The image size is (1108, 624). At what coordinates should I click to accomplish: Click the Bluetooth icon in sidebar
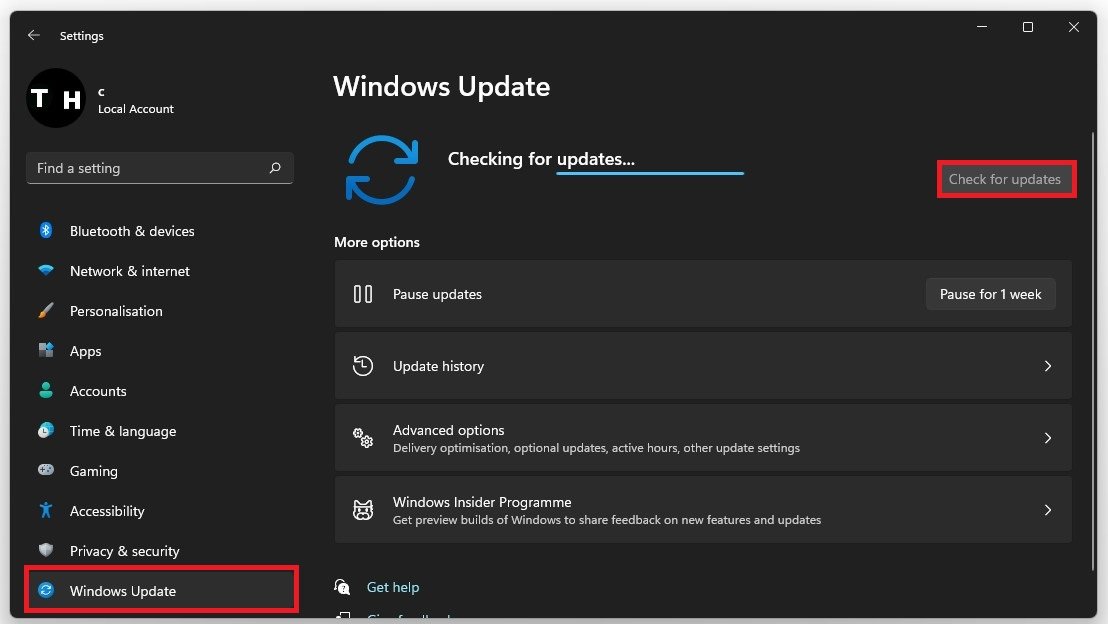pos(46,230)
